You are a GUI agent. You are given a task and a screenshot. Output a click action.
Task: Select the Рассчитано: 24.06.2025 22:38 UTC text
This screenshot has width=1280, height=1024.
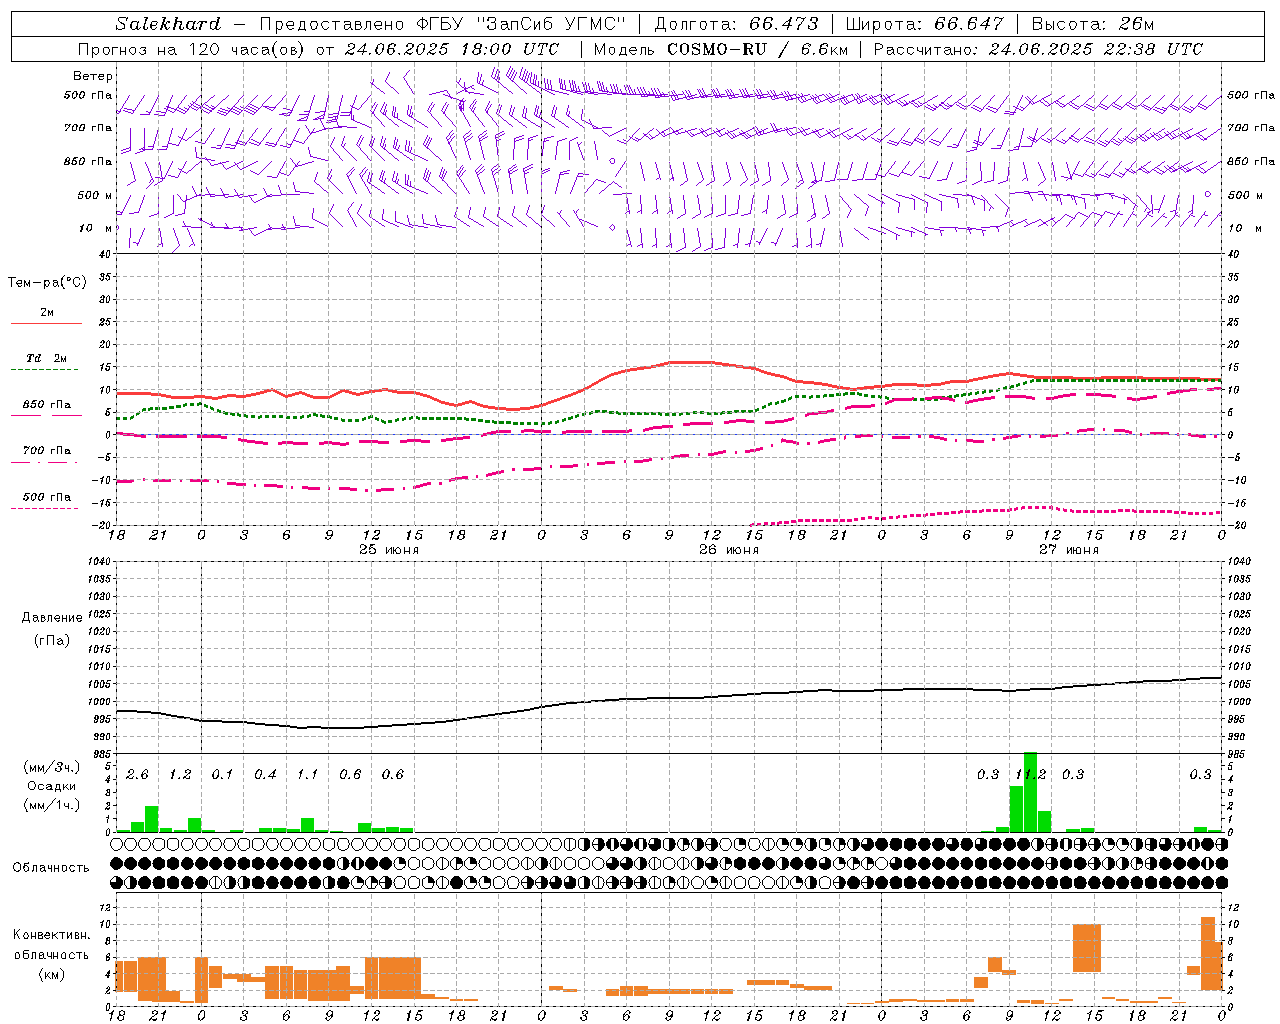1038,48
